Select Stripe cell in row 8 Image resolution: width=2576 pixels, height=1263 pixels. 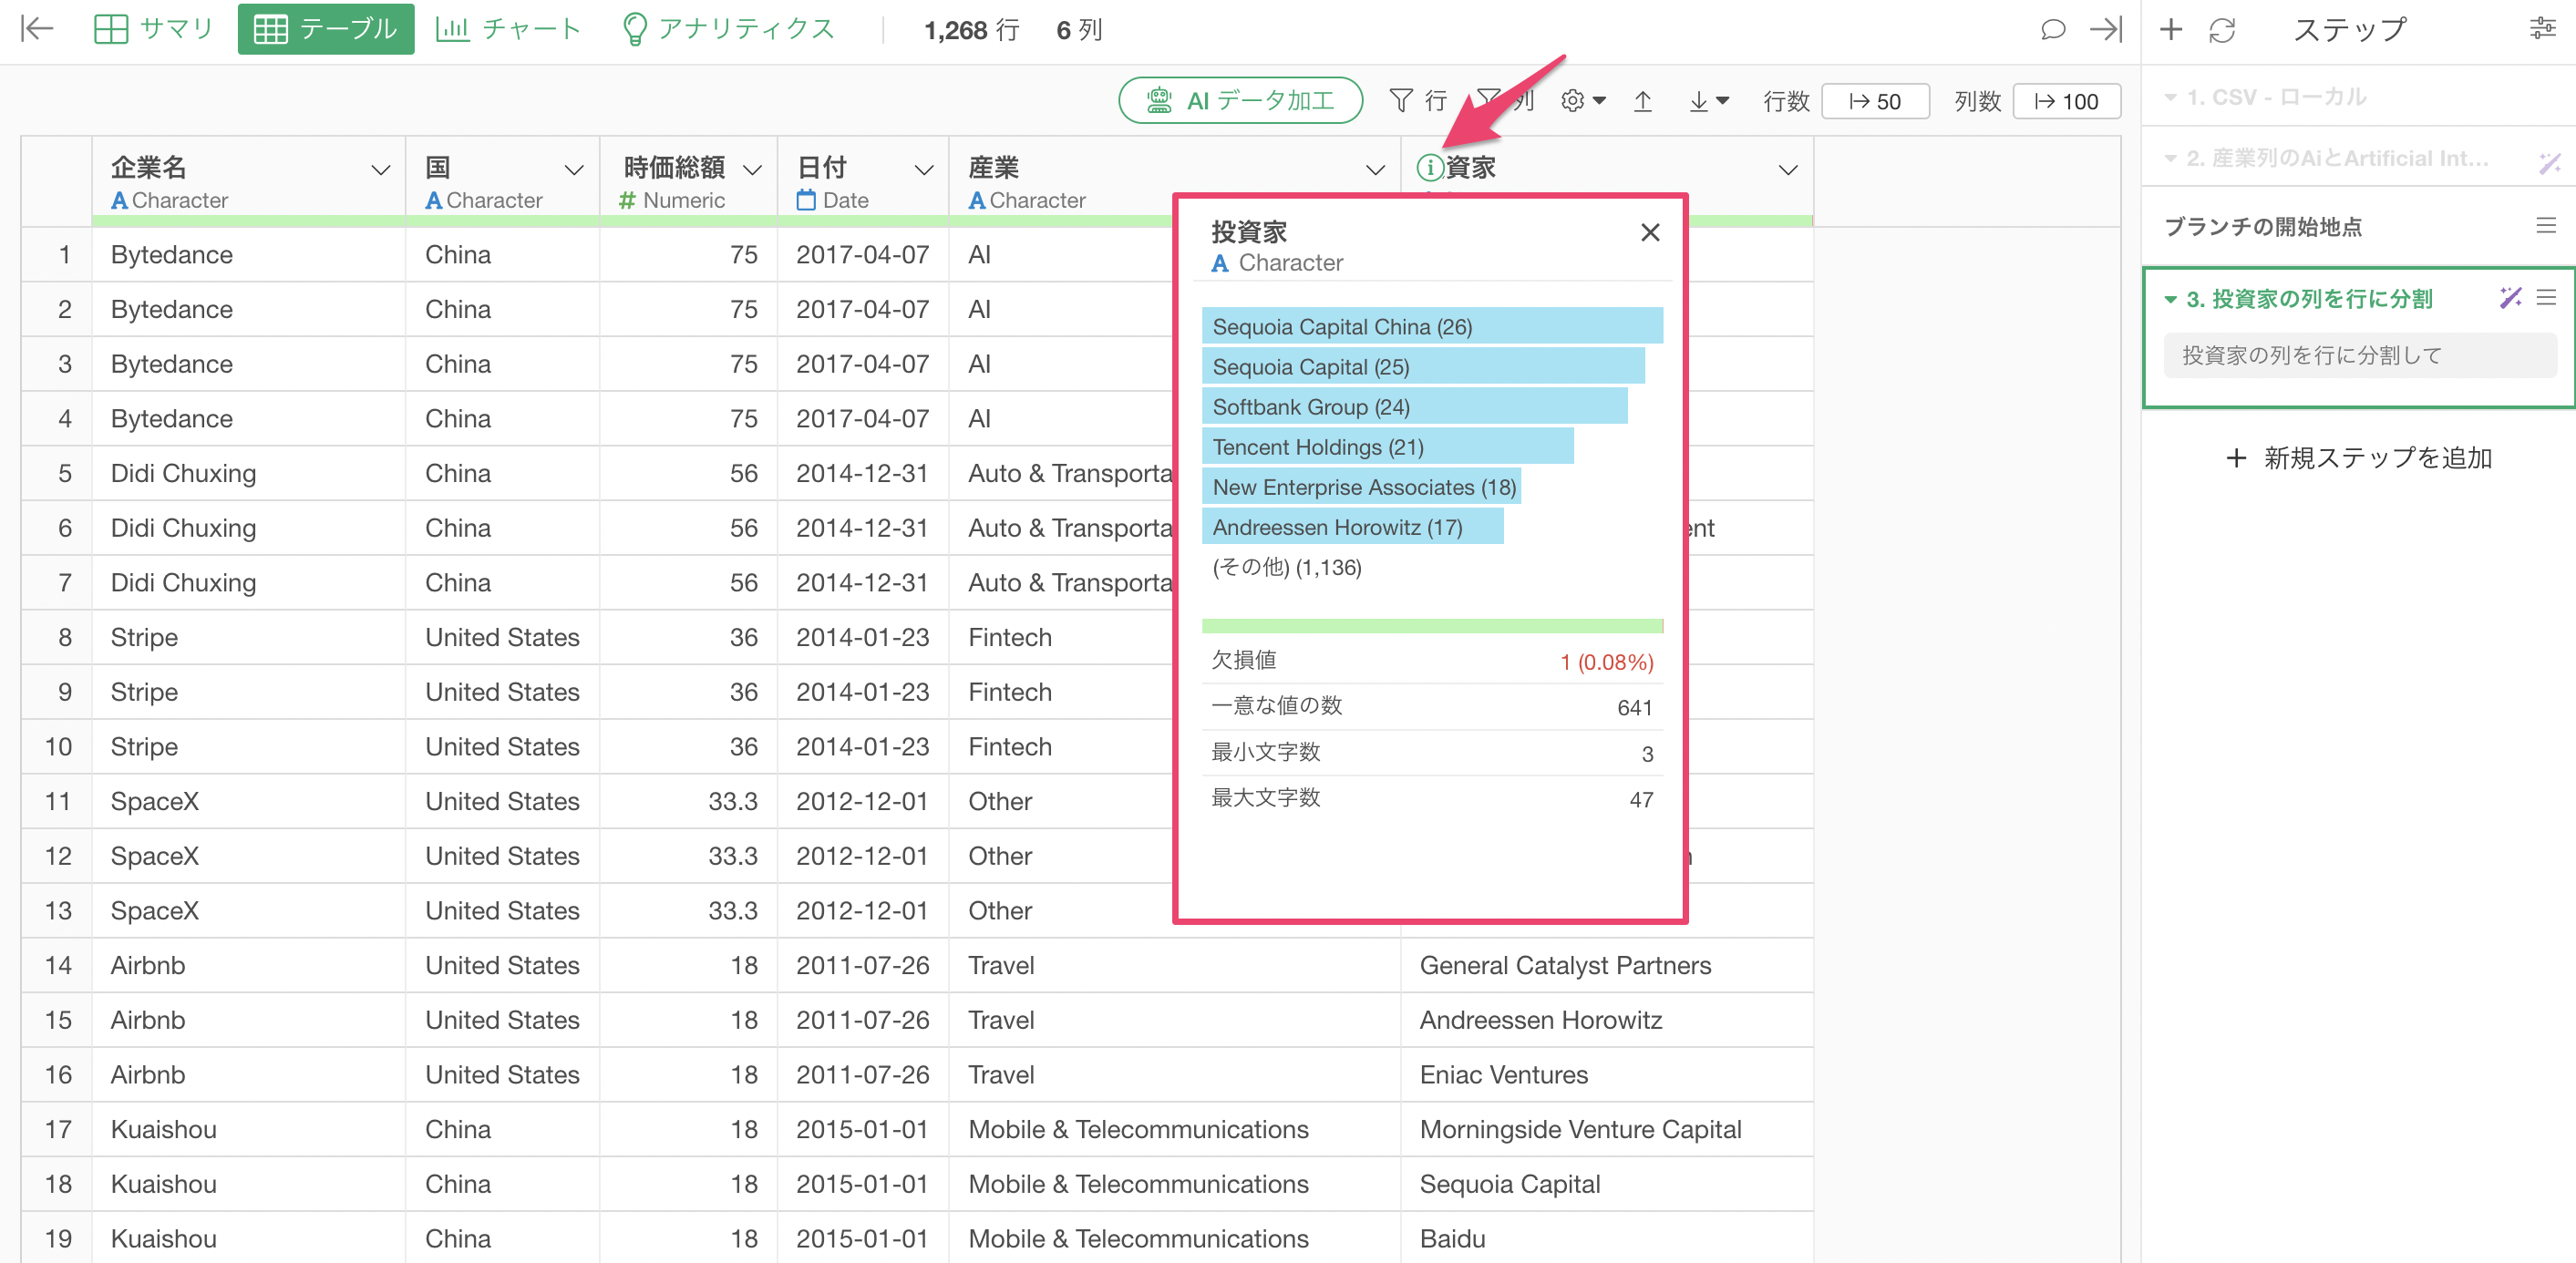click(248, 637)
